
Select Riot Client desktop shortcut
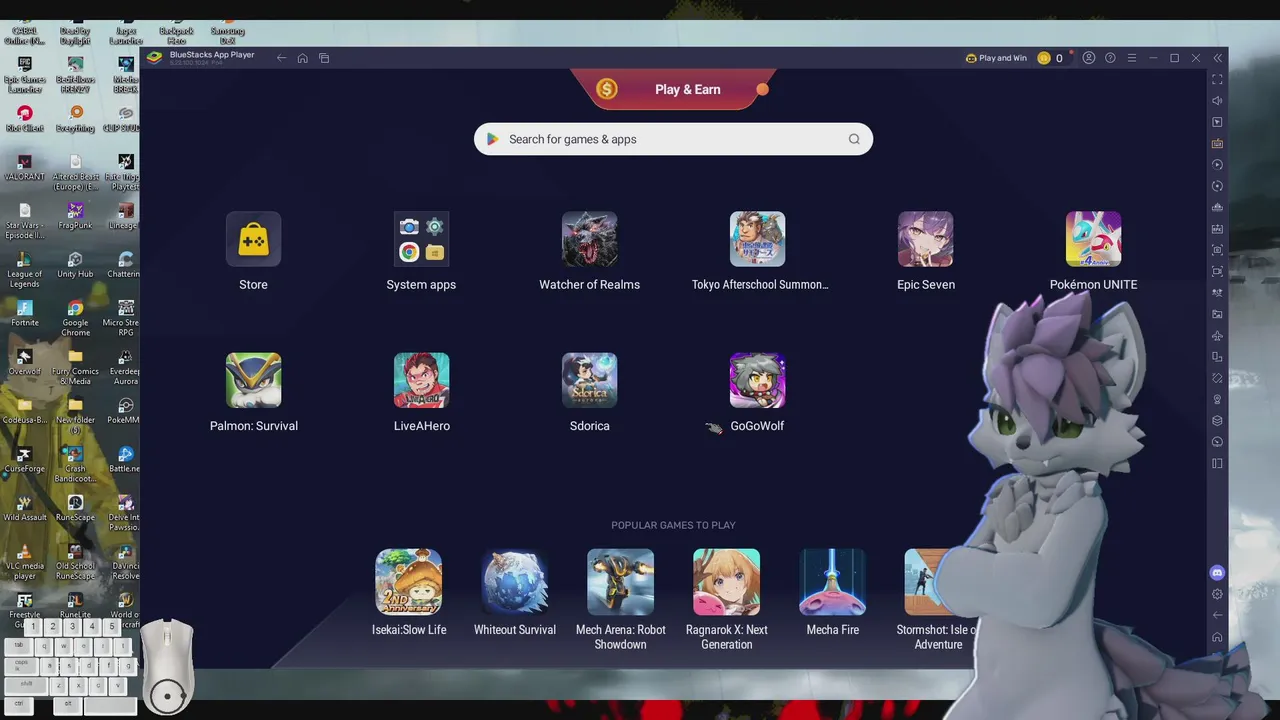[25, 119]
